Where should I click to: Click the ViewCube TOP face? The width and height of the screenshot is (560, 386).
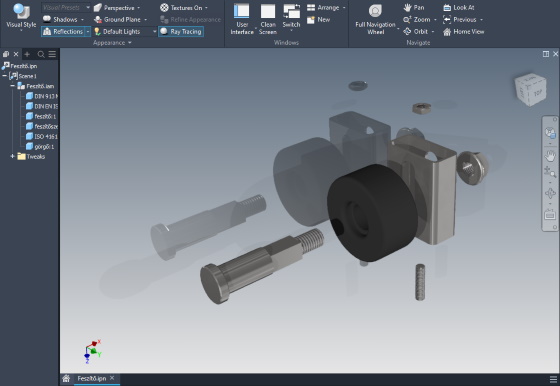point(537,93)
